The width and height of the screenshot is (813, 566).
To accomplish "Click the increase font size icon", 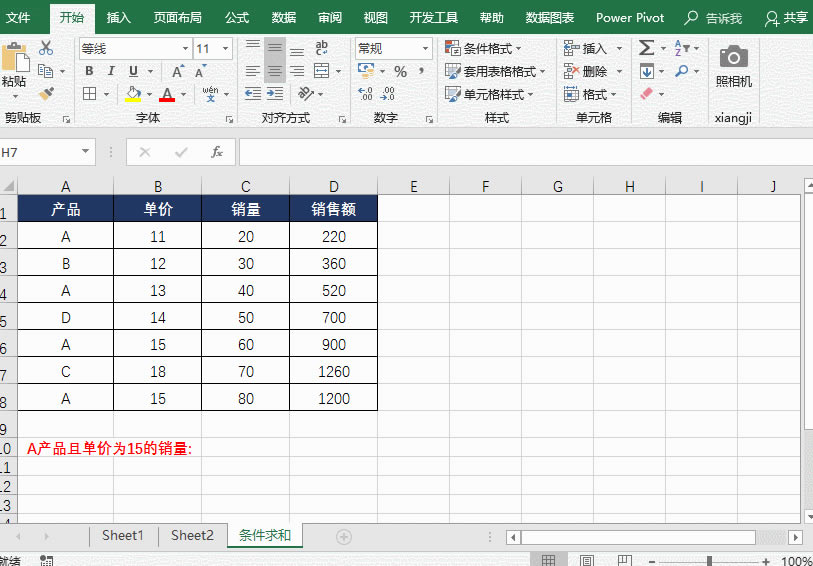I will pyautogui.click(x=178, y=71).
